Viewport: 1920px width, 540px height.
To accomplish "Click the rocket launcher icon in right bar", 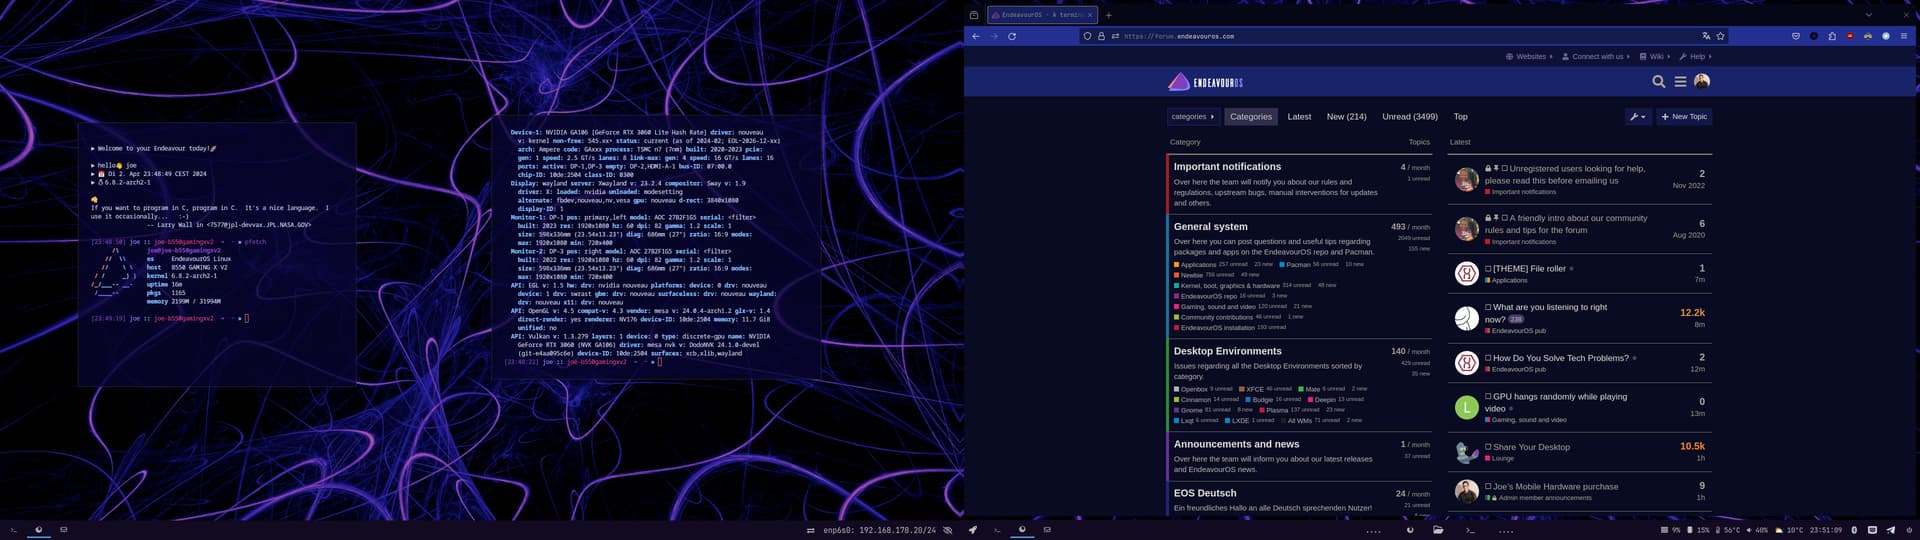I will pyautogui.click(x=973, y=530).
